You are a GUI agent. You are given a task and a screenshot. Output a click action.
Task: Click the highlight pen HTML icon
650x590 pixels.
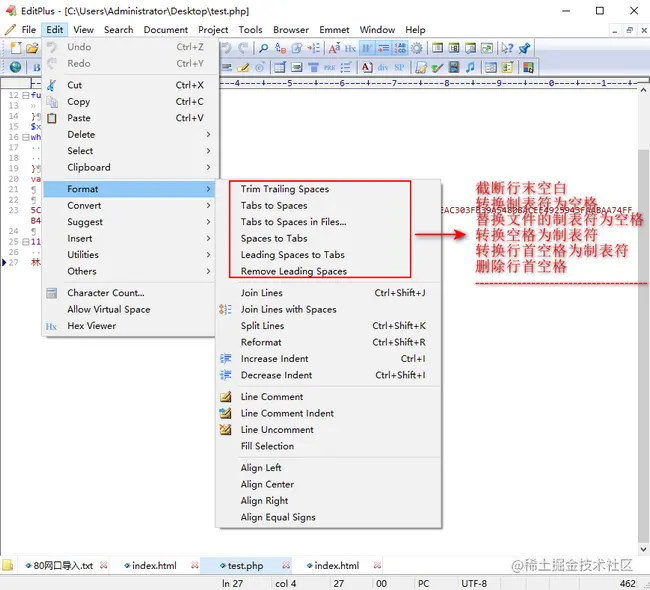[243, 67]
